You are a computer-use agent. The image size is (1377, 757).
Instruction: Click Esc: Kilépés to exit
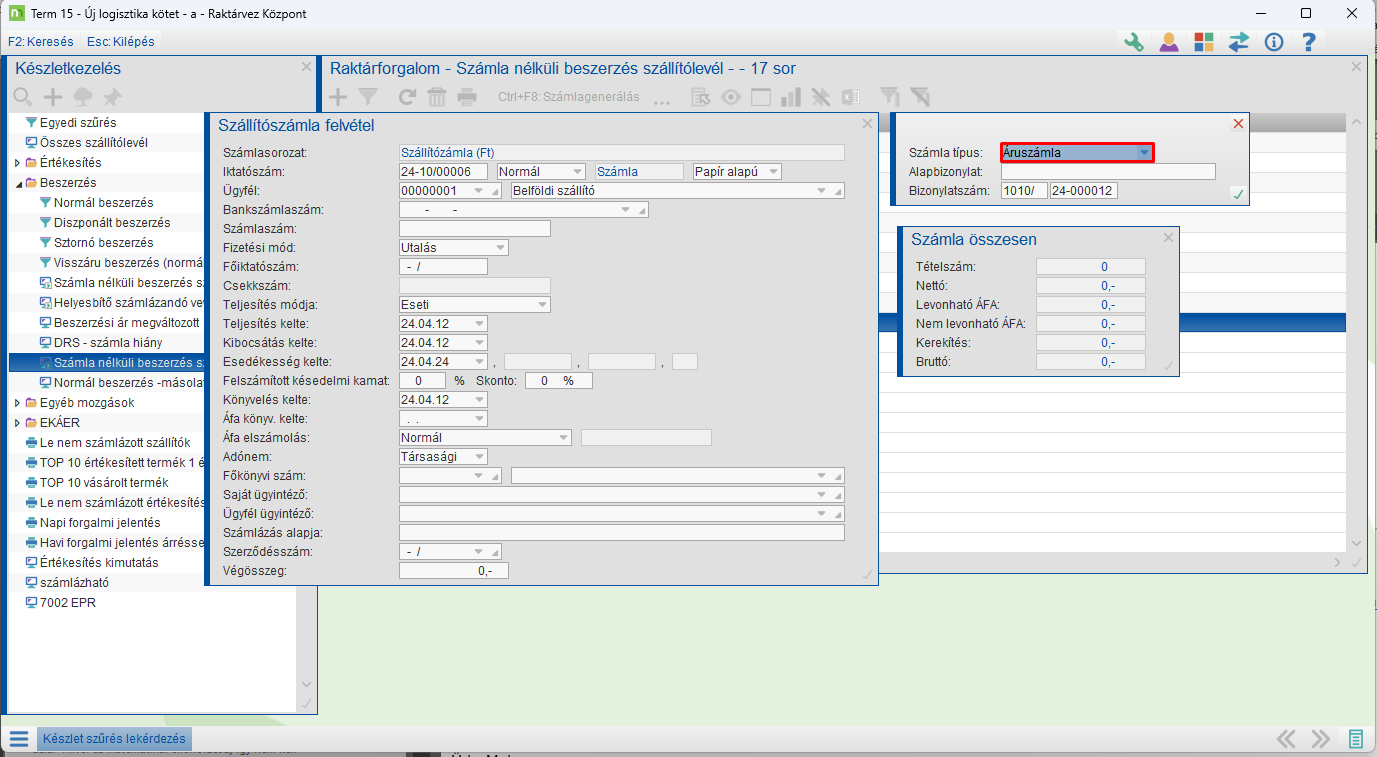[x=121, y=42]
